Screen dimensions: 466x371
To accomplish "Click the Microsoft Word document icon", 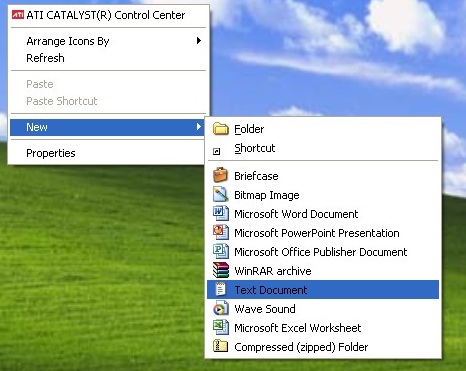I will [x=220, y=213].
